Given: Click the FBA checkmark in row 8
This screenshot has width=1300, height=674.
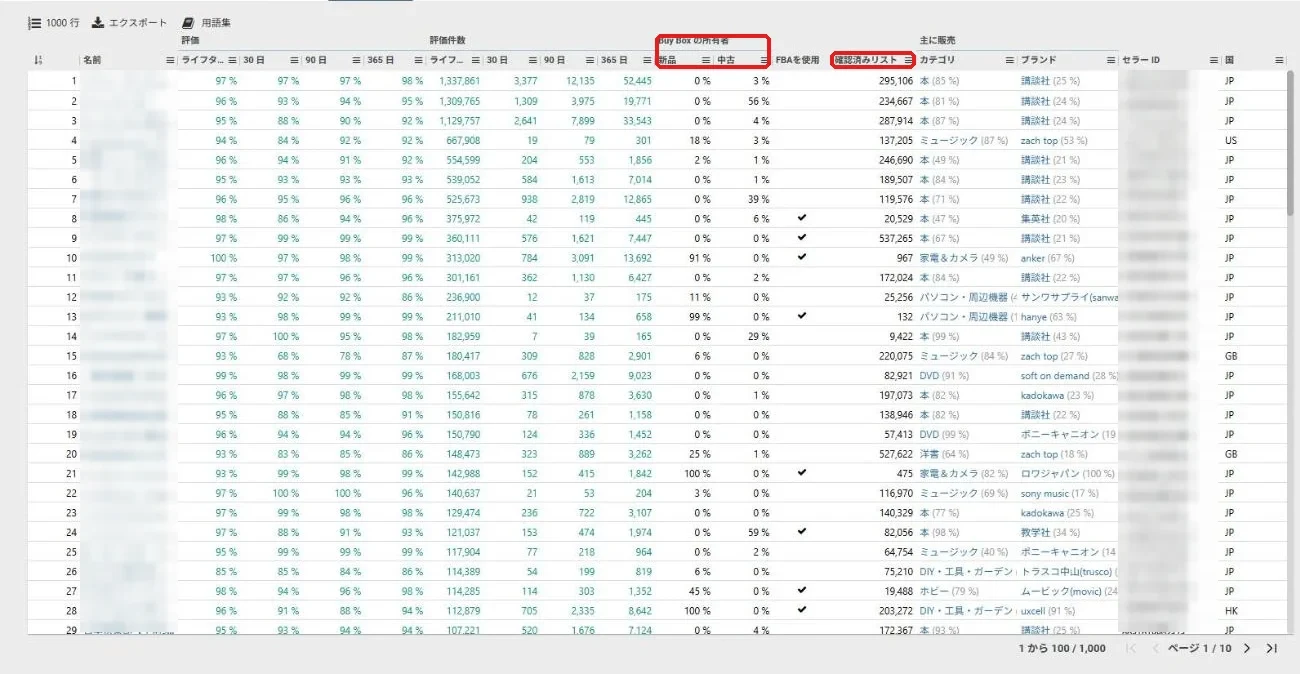Looking at the screenshot, I should click(x=801, y=218).
